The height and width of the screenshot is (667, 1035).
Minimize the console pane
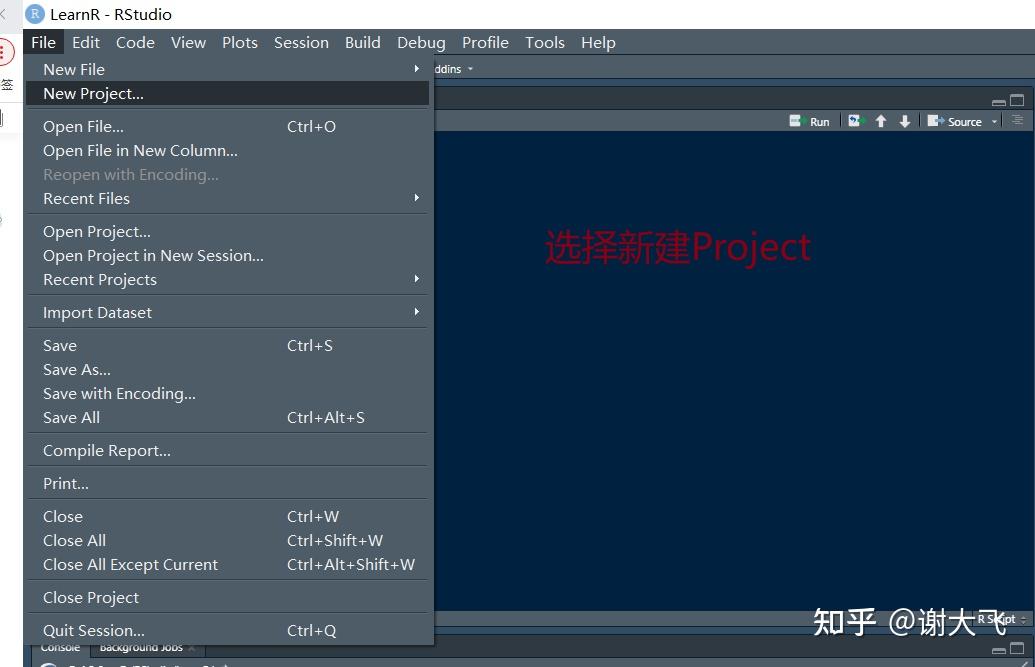tap(999, 650)
